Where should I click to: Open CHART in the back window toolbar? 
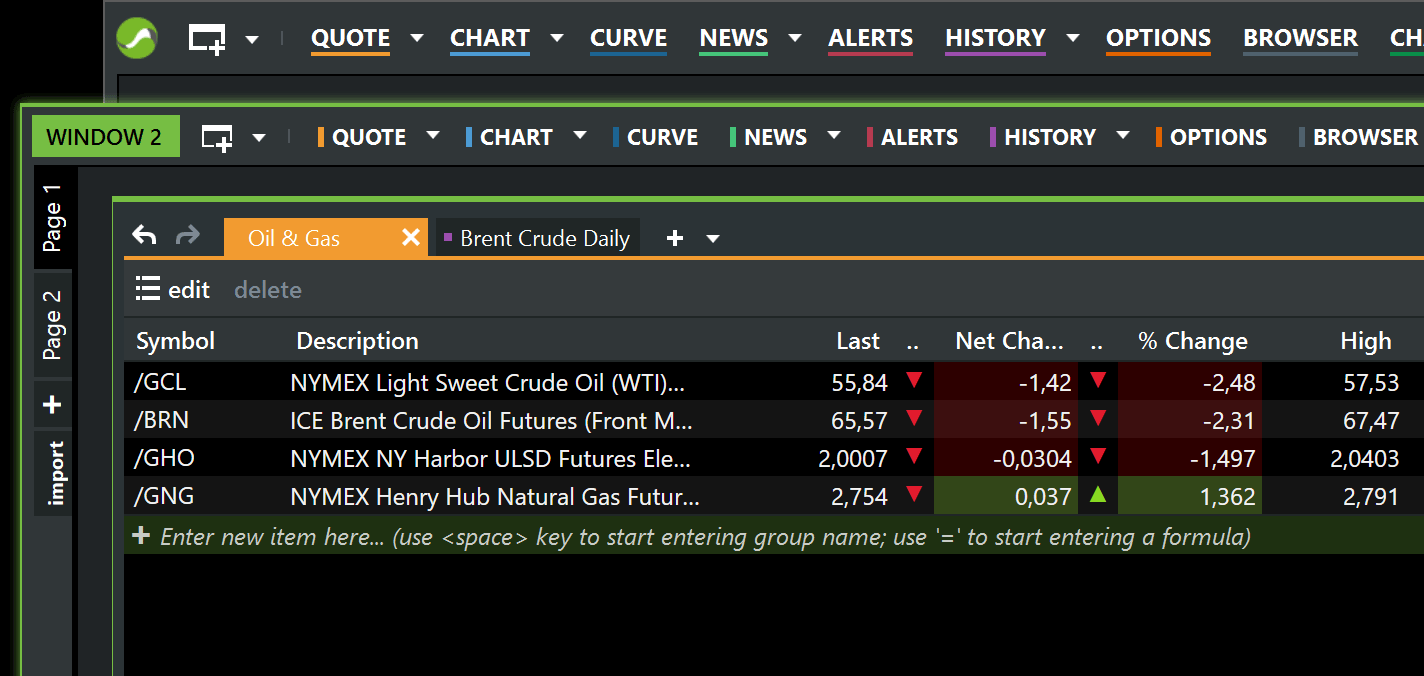490,38
